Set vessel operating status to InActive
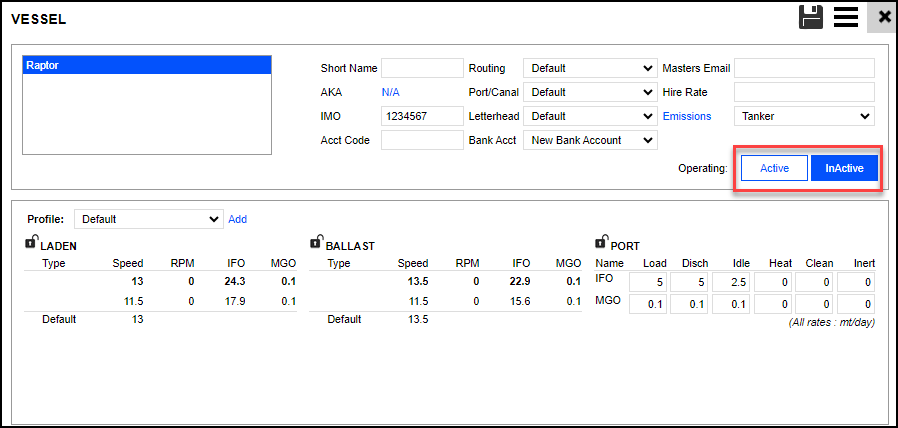Image resolution: width=898 pixels, height=428 pixels. click(x=844, y=169)
